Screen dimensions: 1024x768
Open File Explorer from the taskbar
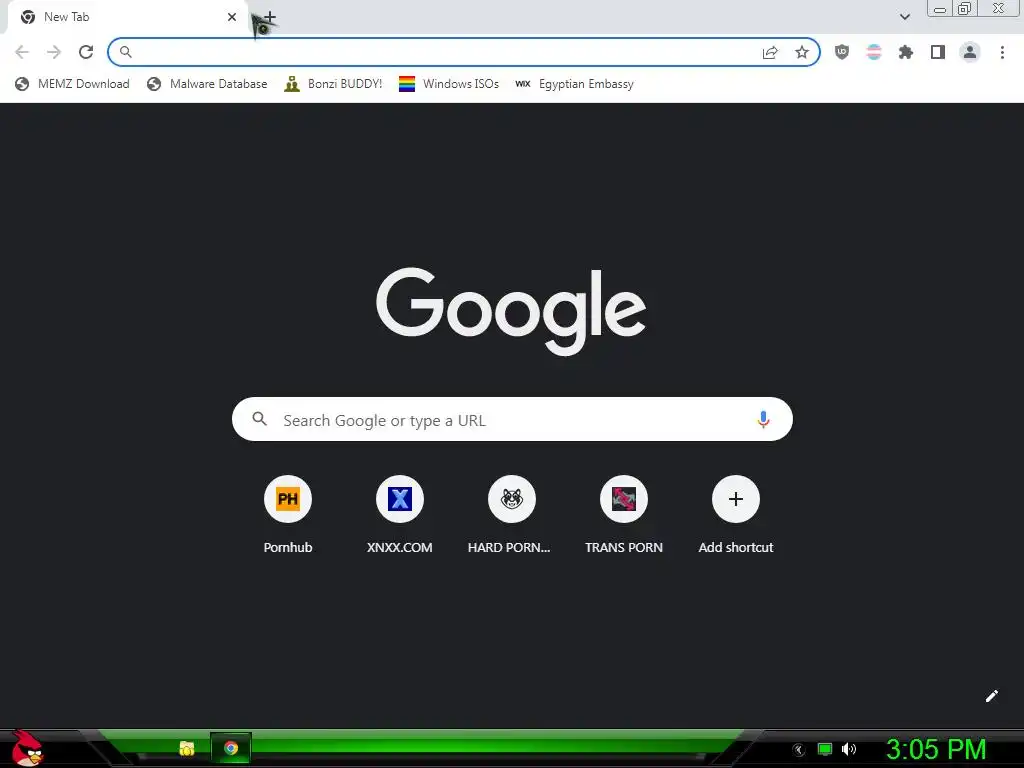pyautogui.click(x=187, y=748)
